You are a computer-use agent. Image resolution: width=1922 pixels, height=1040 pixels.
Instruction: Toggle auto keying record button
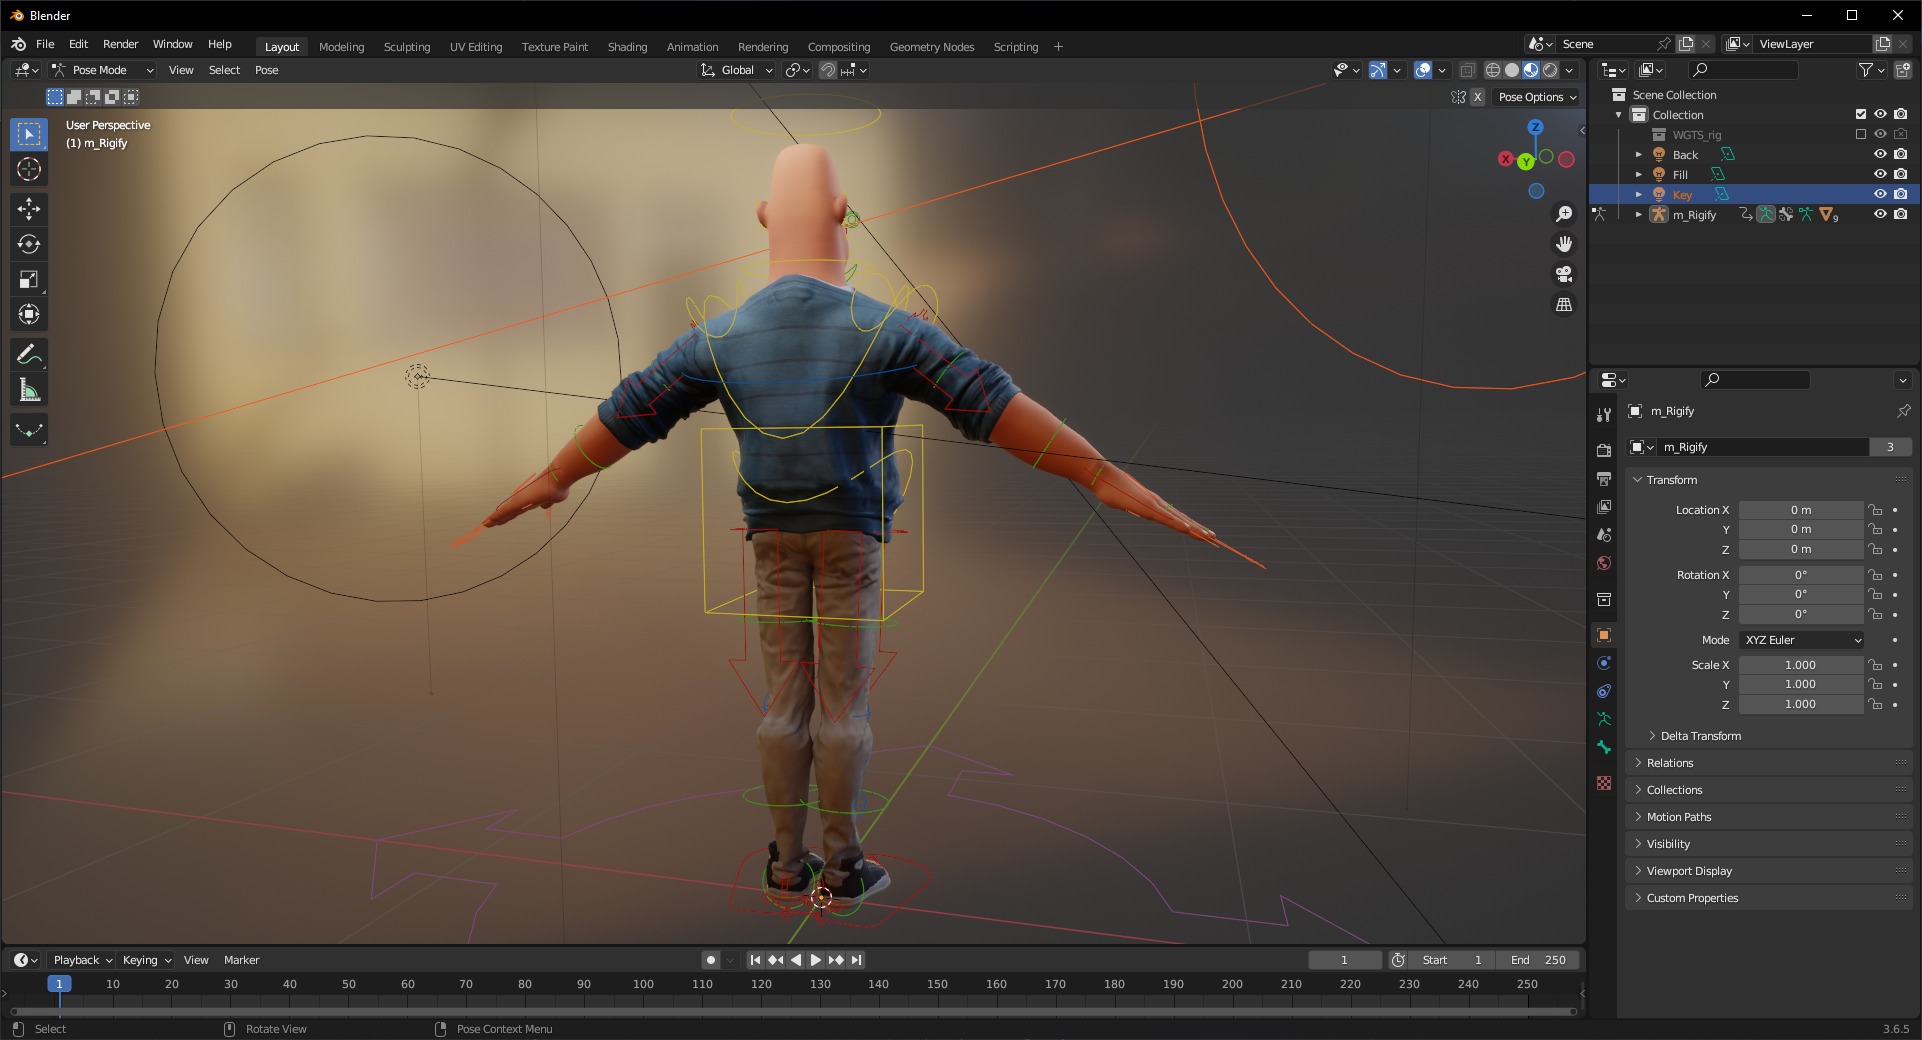711,960
